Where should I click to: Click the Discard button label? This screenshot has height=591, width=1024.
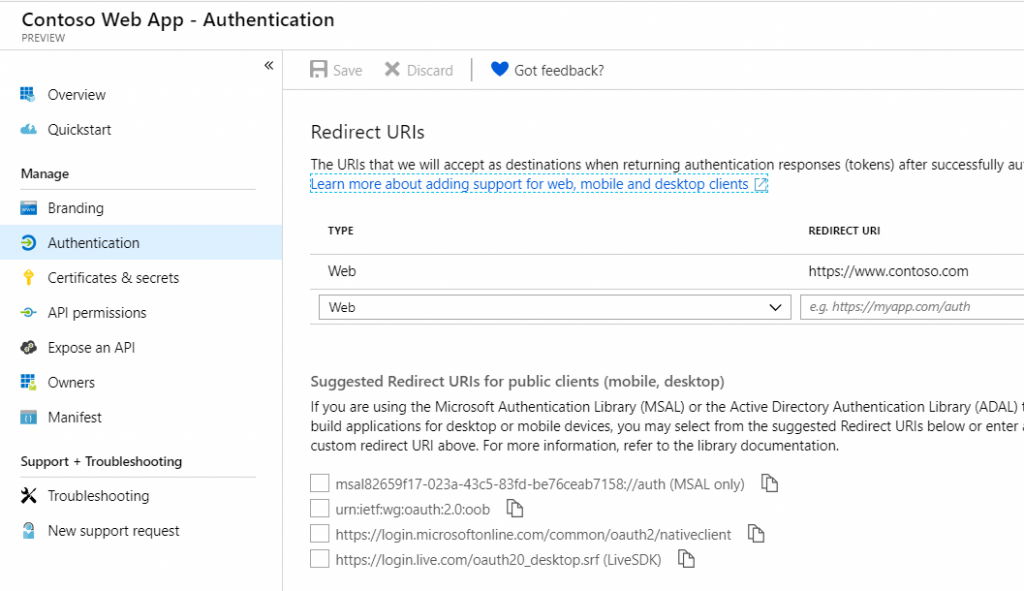(x=430, y=71)
